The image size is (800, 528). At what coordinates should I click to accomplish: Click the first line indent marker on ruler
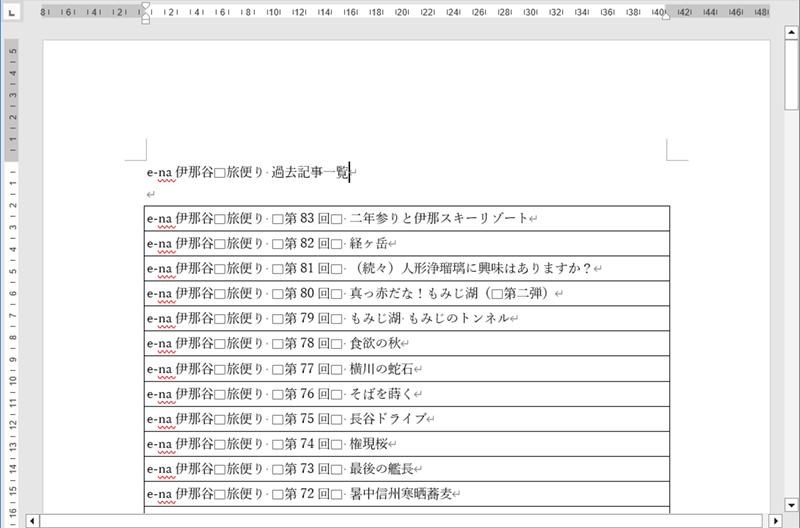[x=145, y=6]
